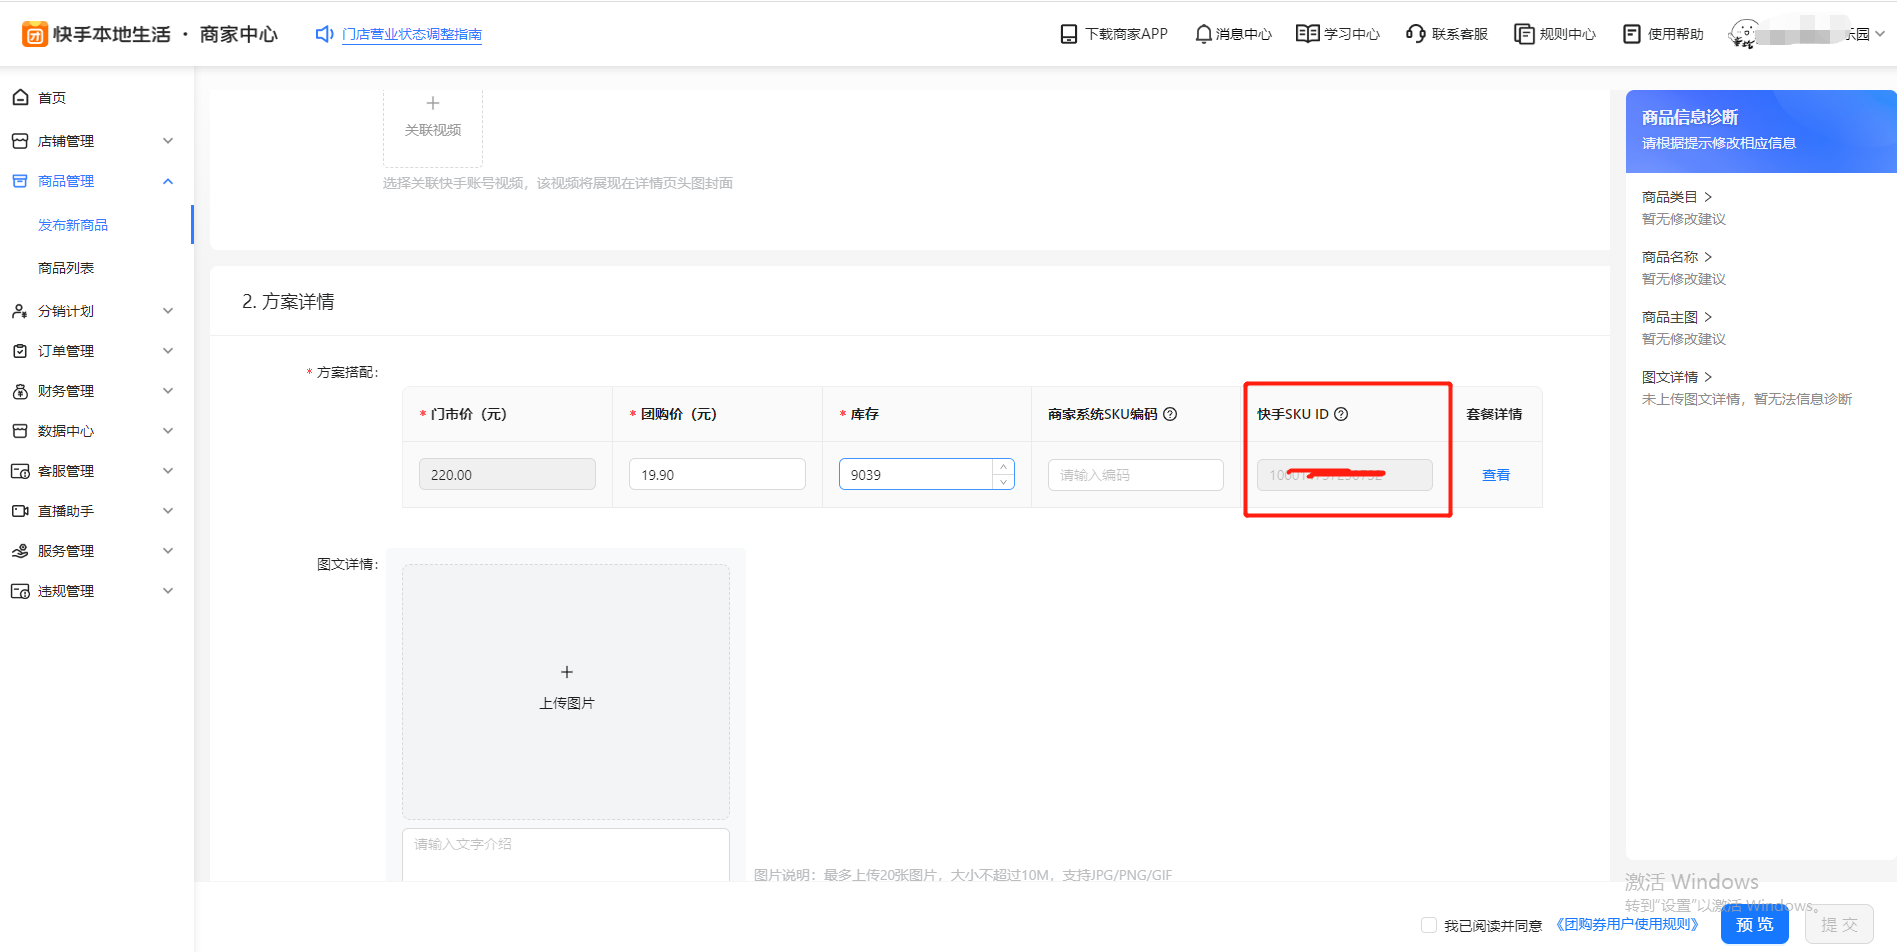
Task: Check the agree to group-buy rules checkbox
Action: 1429,925
